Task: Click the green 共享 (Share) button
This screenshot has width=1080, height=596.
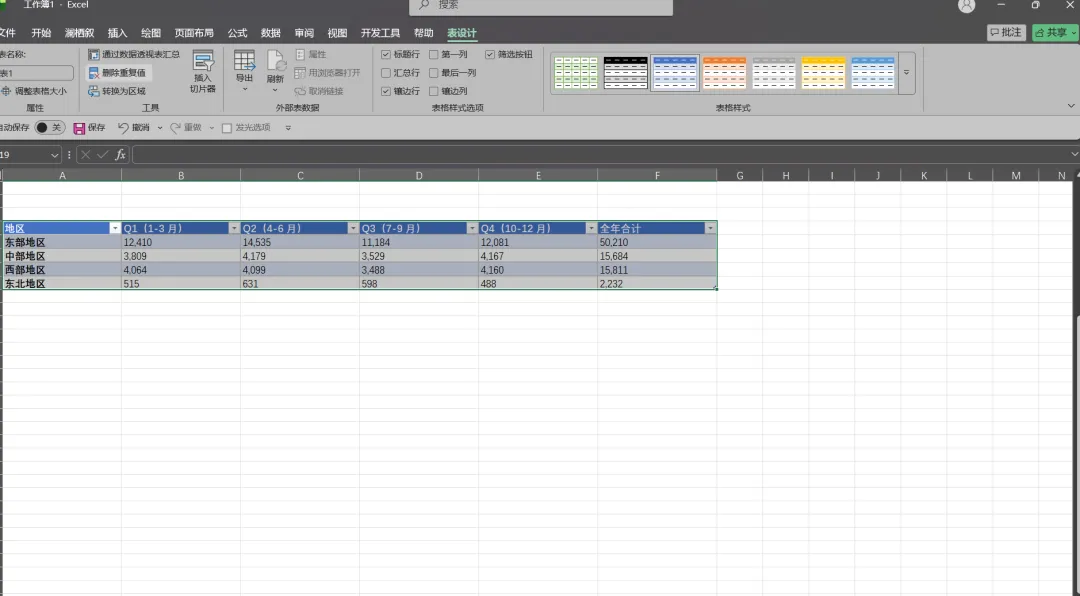Action: click(x=1055, y=32)
